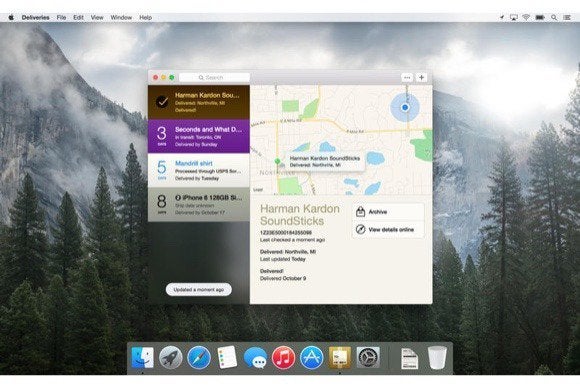Open System Preferences gear in Dock
Viewport: 580px width, 388px height.
(x=368, y=358)
